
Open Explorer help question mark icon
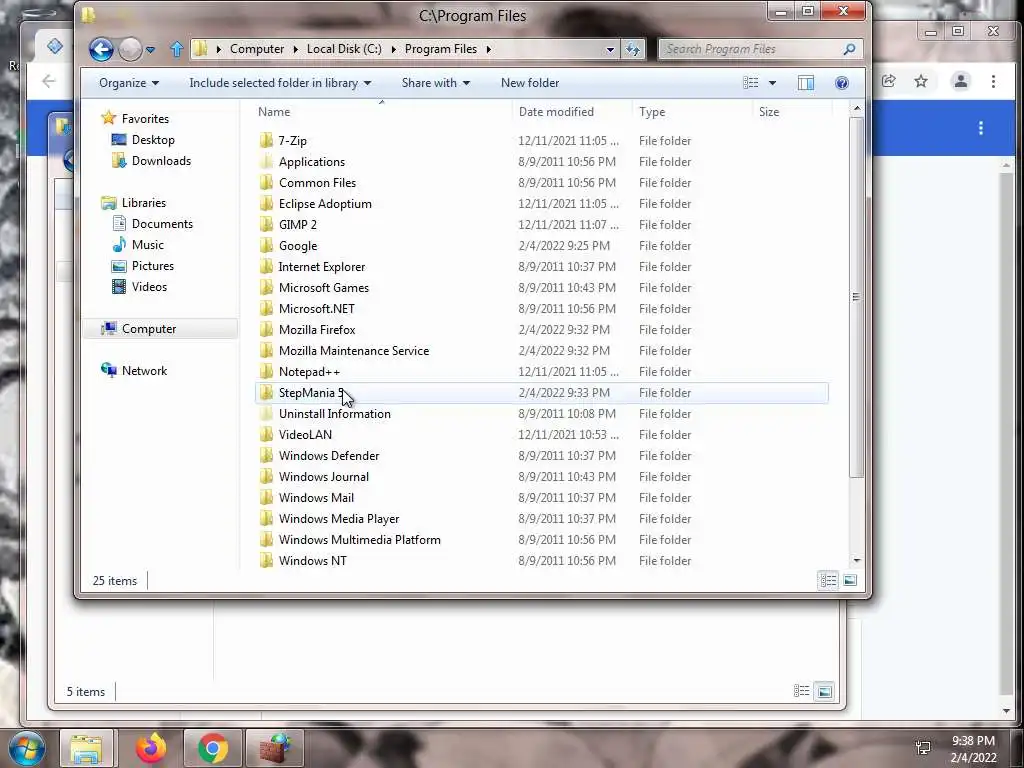(842, 83)
